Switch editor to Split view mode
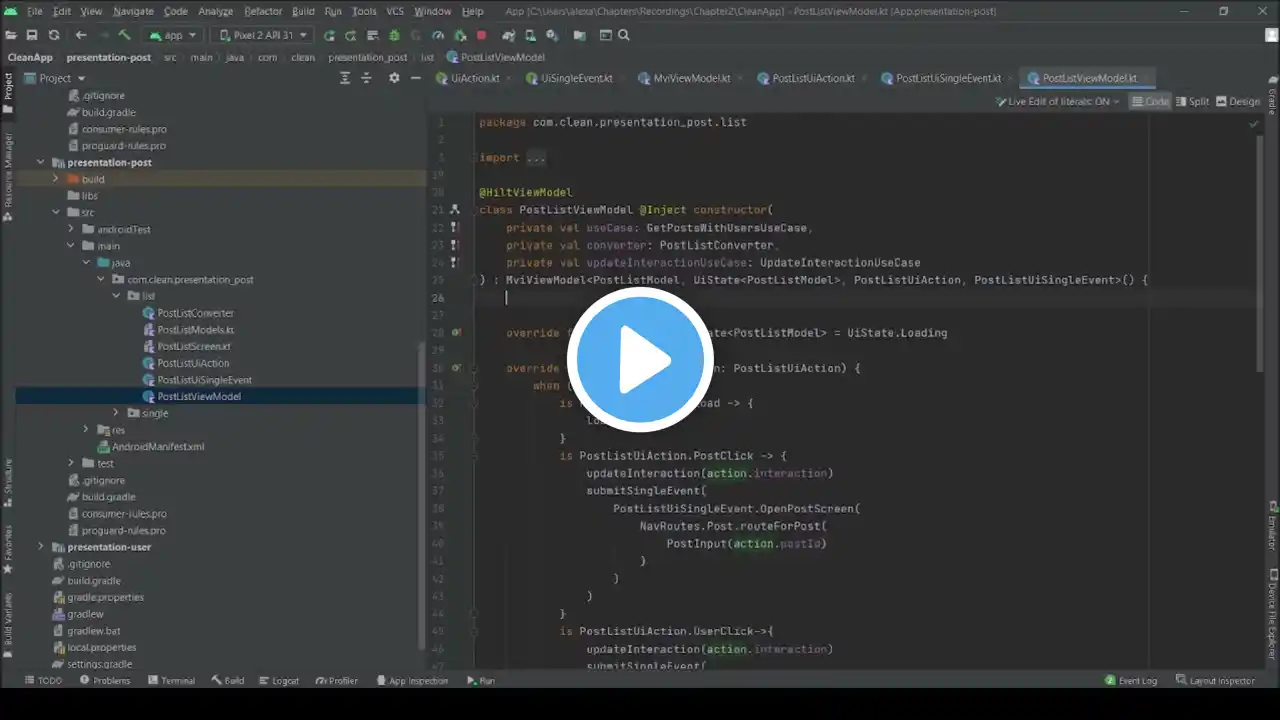The width and height of the screenshot is (1280, 720). 1192,101
